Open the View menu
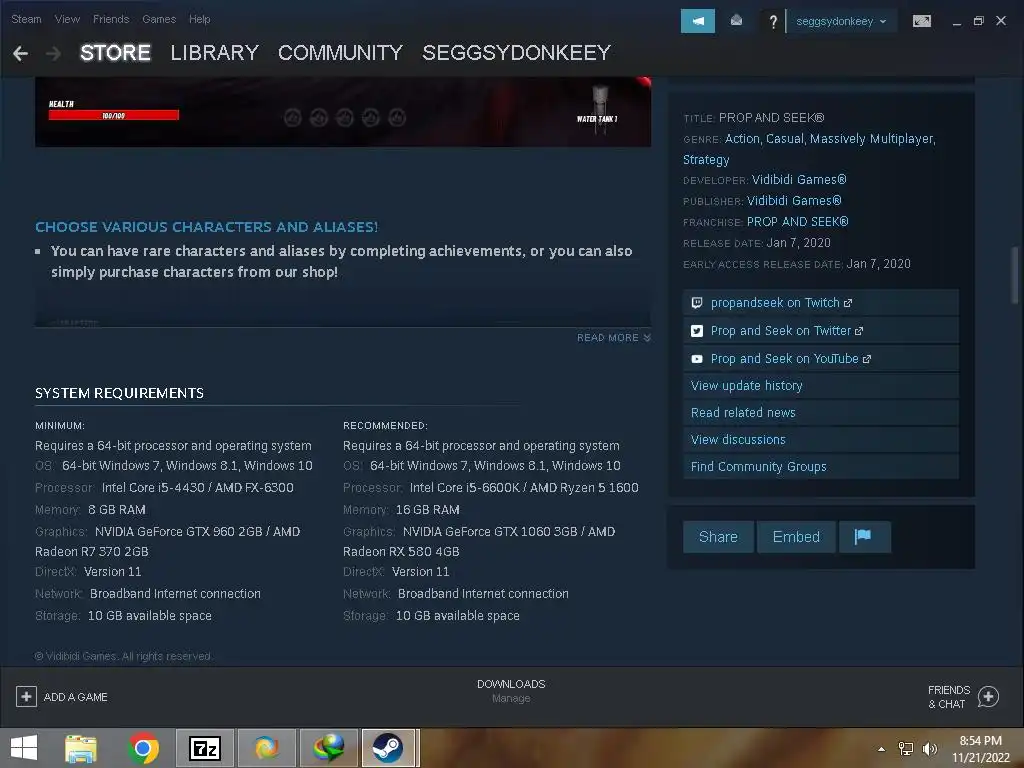Image resolution: width=1024 pixels, height=768 pixels. pyautogui.click(x=67, y=19)
